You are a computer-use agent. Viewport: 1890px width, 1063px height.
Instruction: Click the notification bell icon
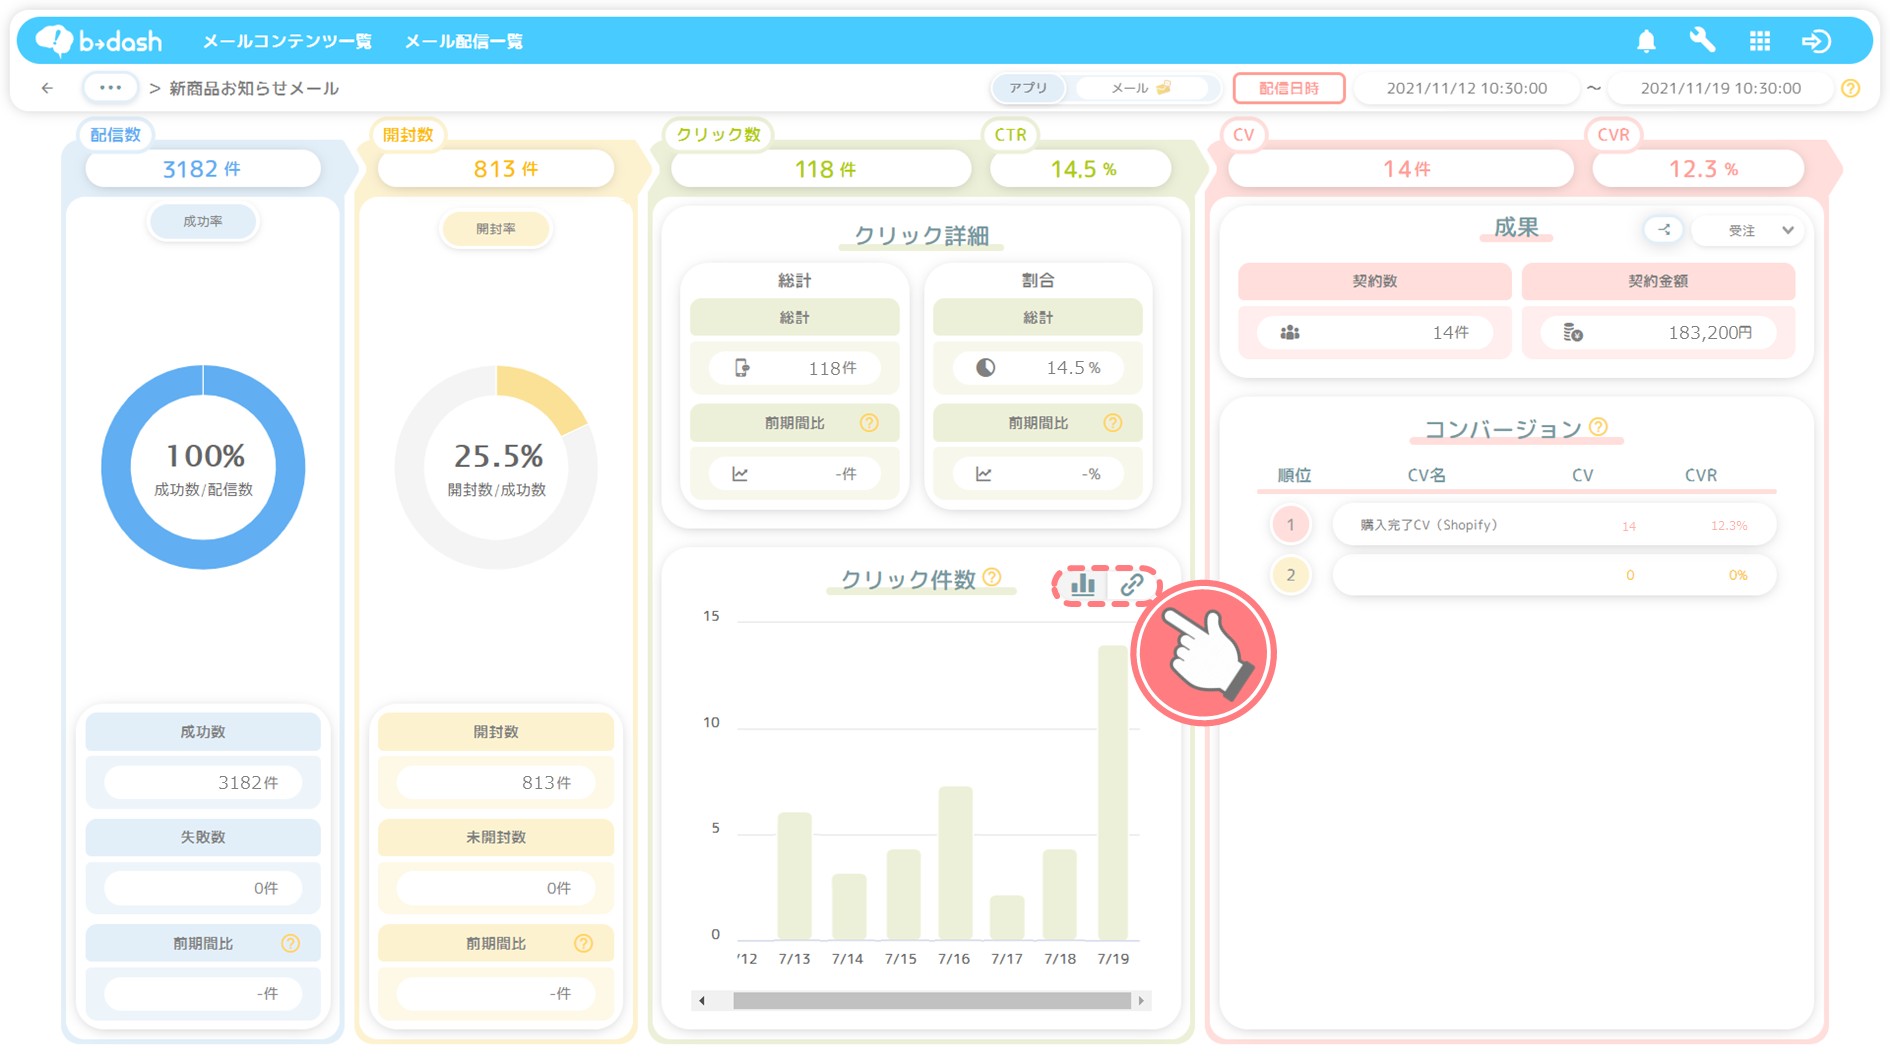[1646, 41]
